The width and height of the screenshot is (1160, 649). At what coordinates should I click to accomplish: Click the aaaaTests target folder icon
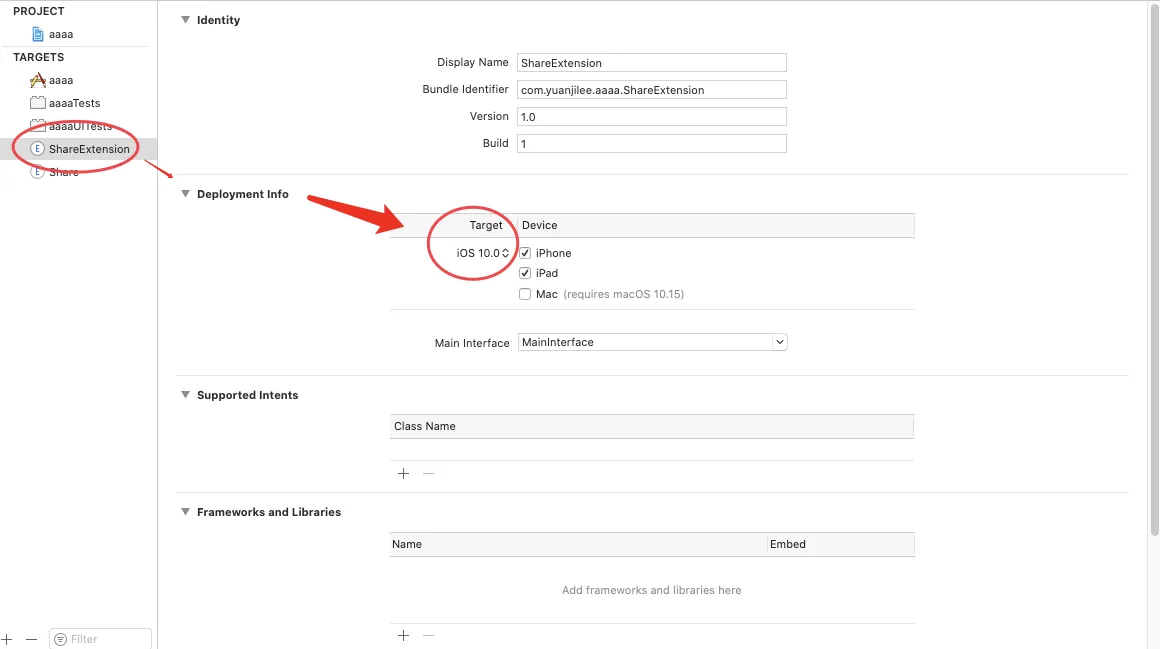tap(38, 103)
